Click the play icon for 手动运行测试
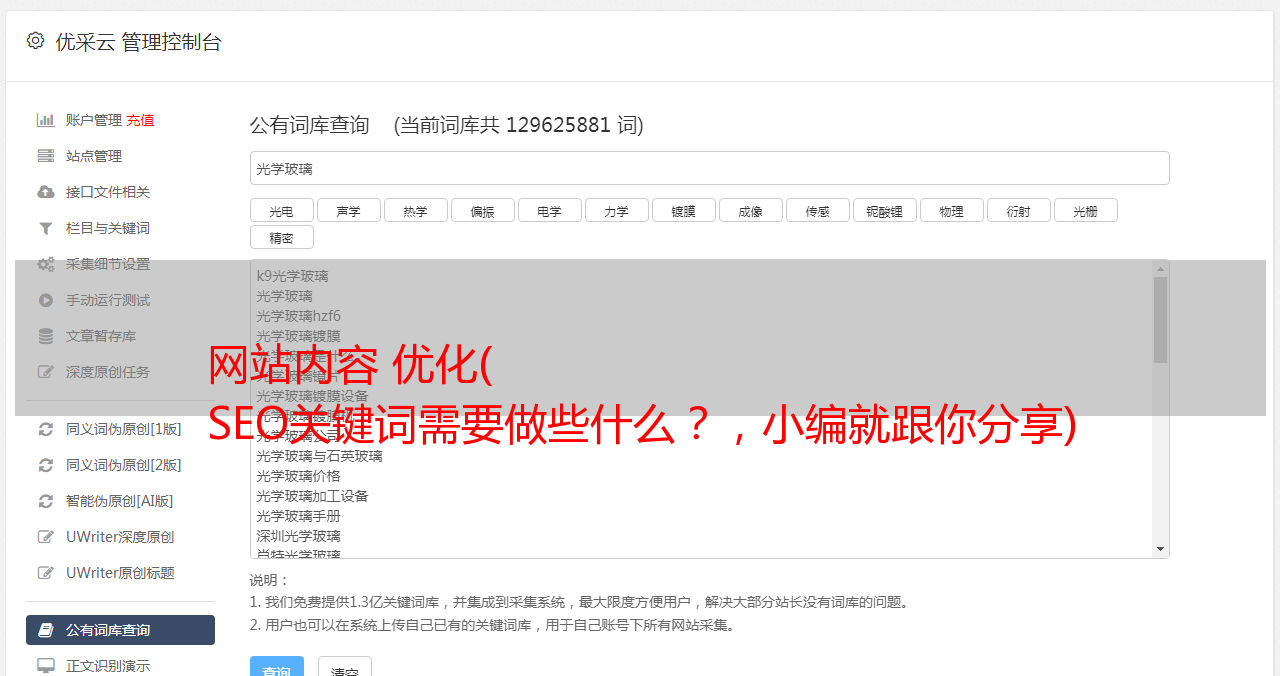Screen dimensions: 1280x676 coord(46,300)
